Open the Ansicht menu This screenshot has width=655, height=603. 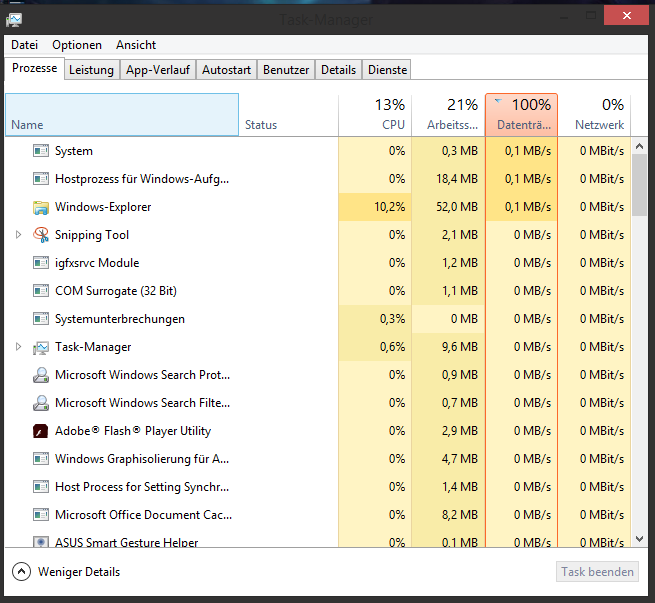[x=136, y=45]
